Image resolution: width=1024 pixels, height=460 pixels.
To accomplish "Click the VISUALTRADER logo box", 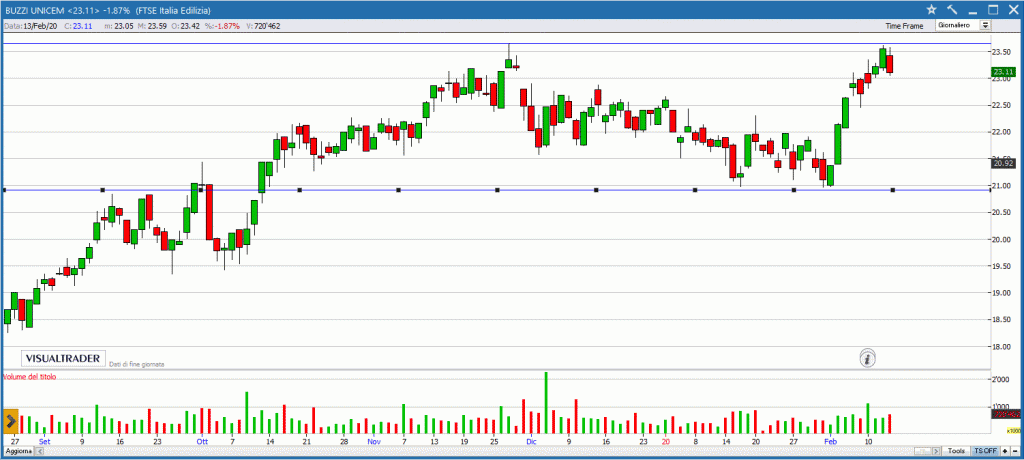I will coord(63,358).
